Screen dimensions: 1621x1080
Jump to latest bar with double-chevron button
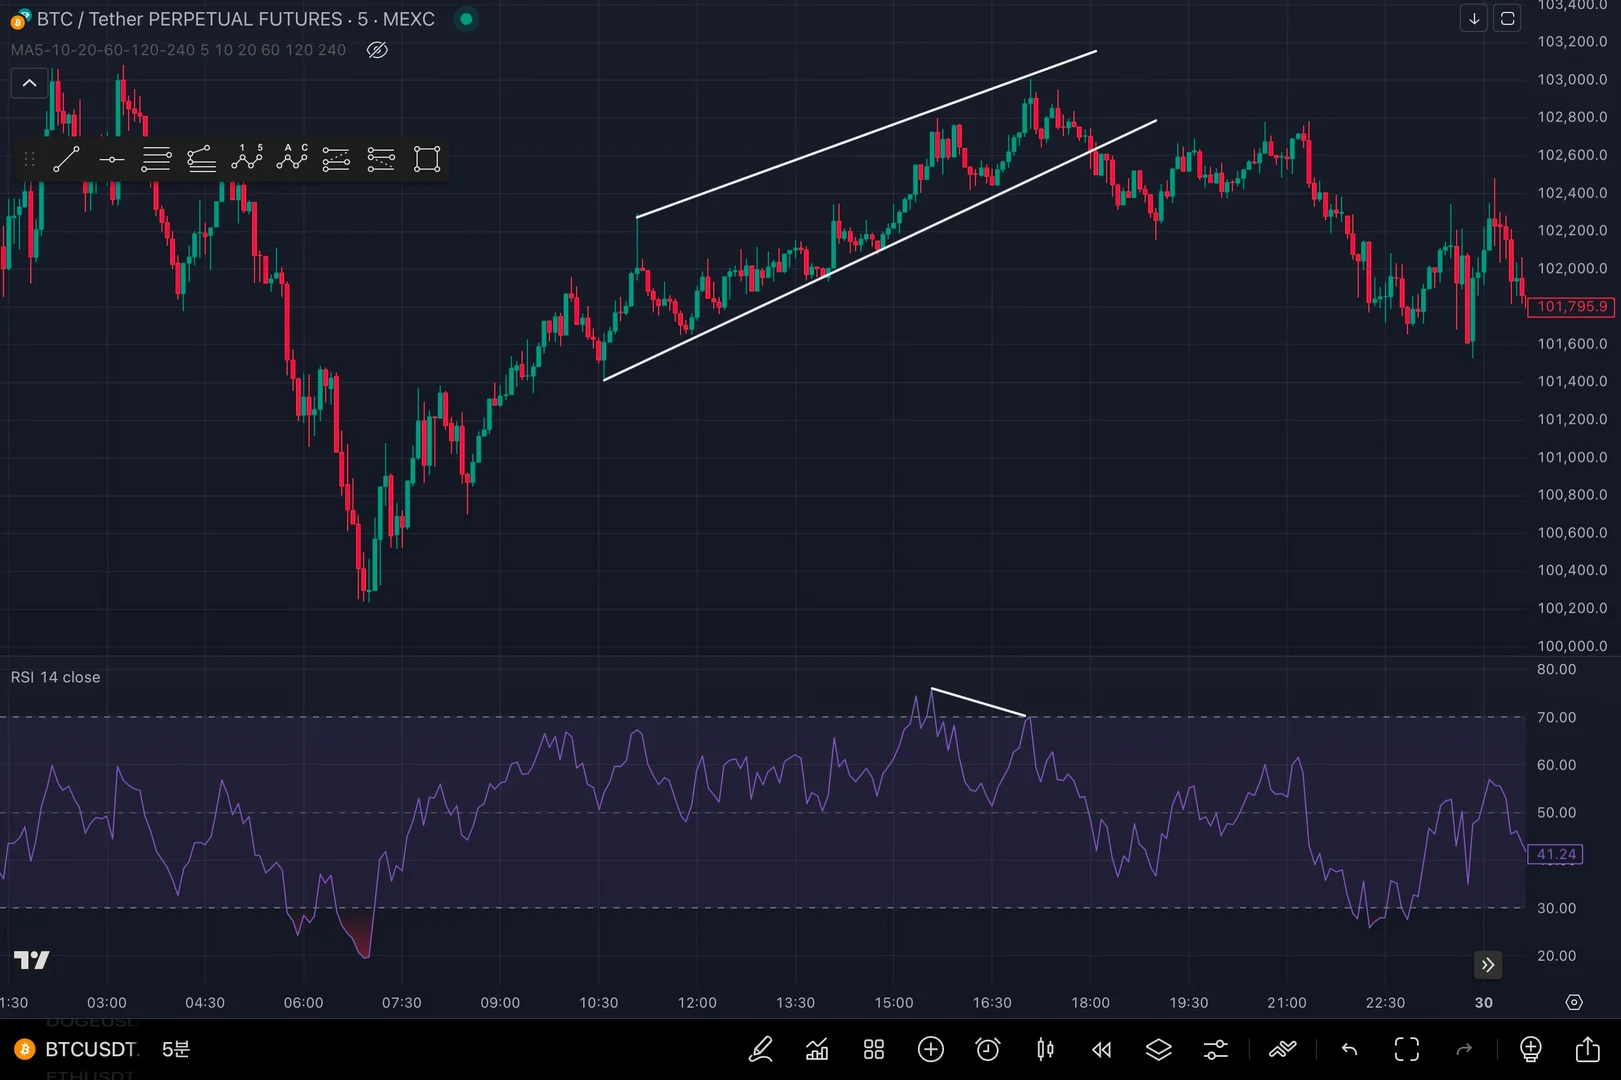pos(1488,965)
